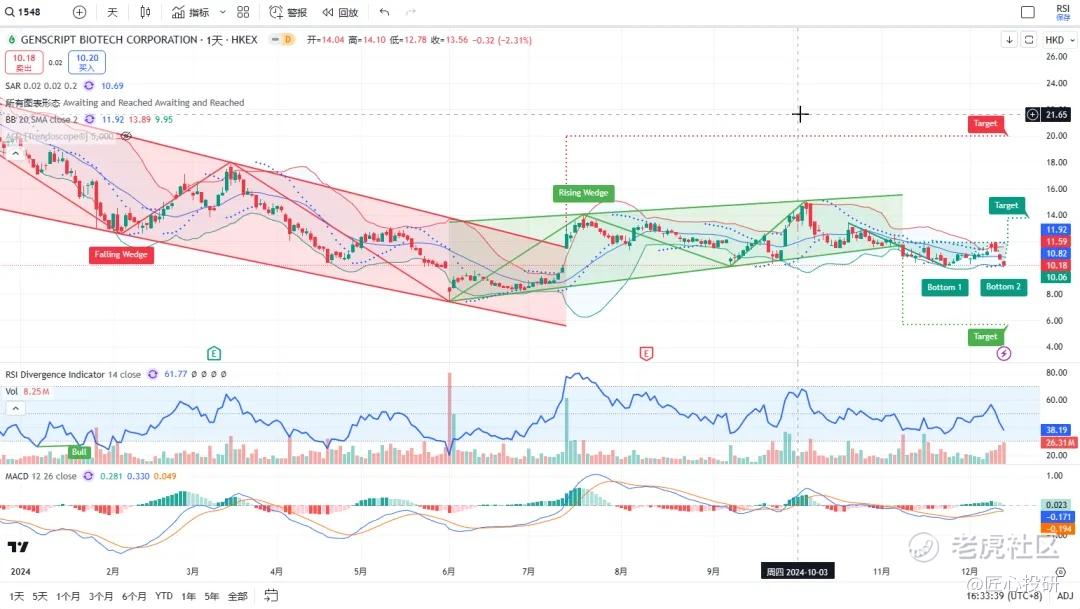Open the layout setup square icon
Image resolution: width=1080 pixels, height=609 pixels.
(1028, 12)
